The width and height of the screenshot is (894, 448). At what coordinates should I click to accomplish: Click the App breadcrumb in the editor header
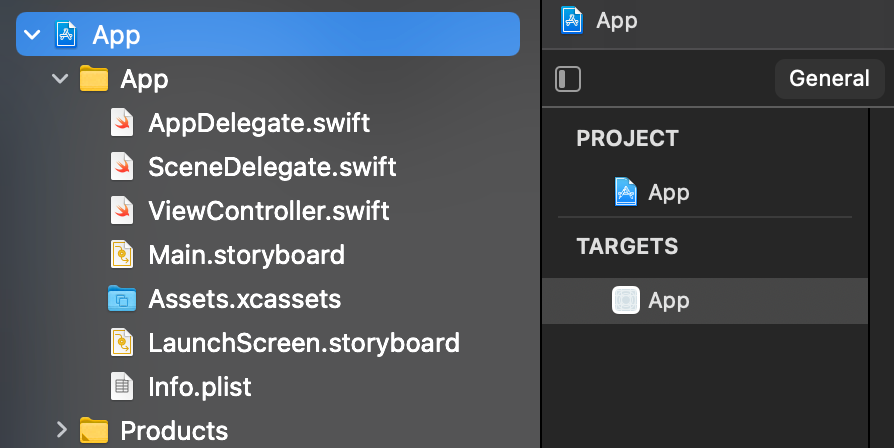coord(616,21)
